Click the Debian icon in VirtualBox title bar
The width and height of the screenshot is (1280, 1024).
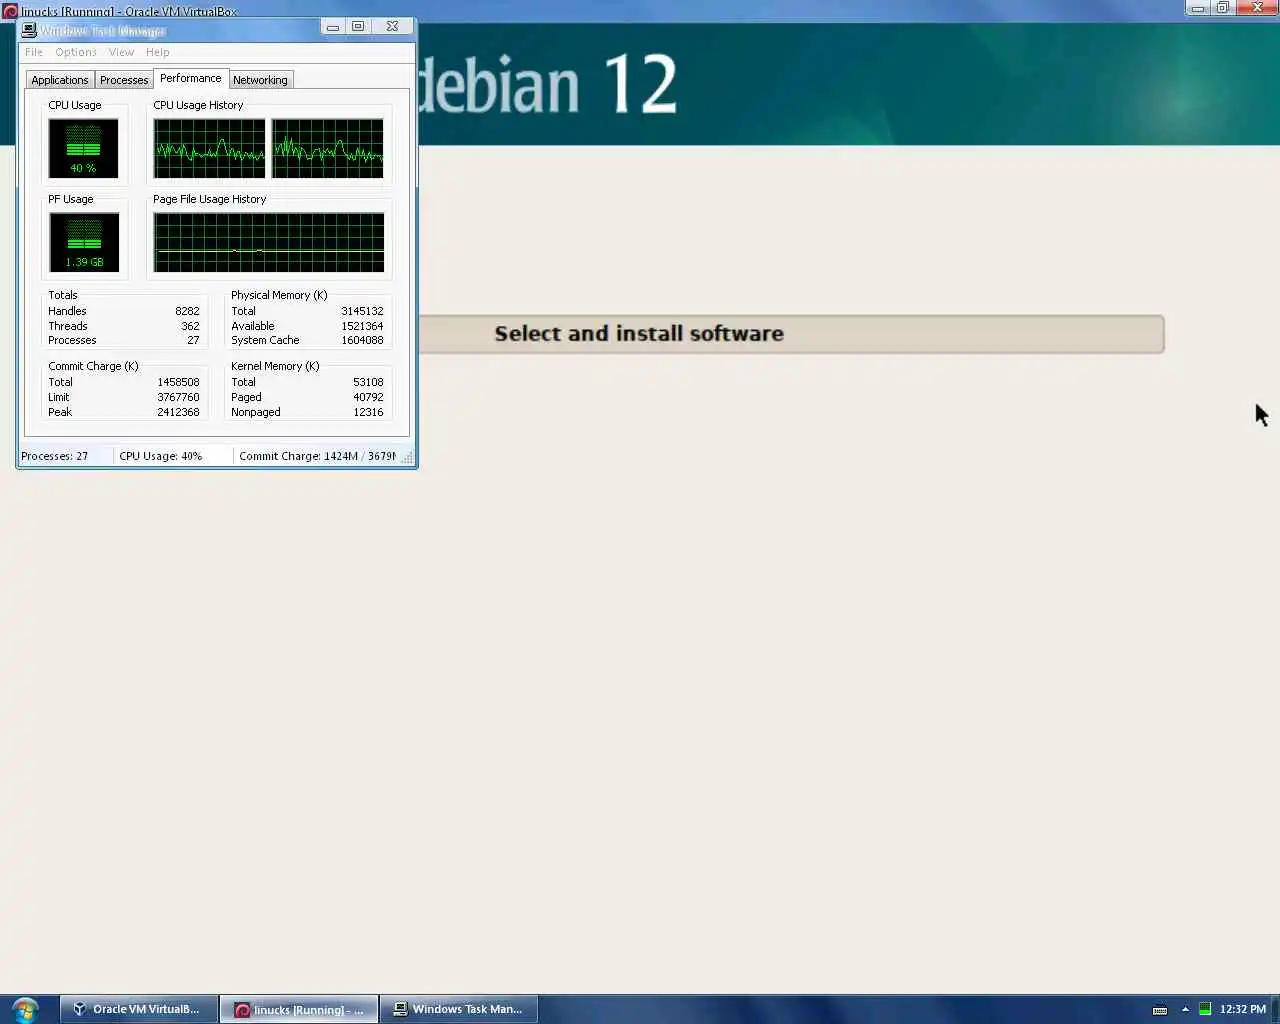pyautogui.click(x=10, y=11)
